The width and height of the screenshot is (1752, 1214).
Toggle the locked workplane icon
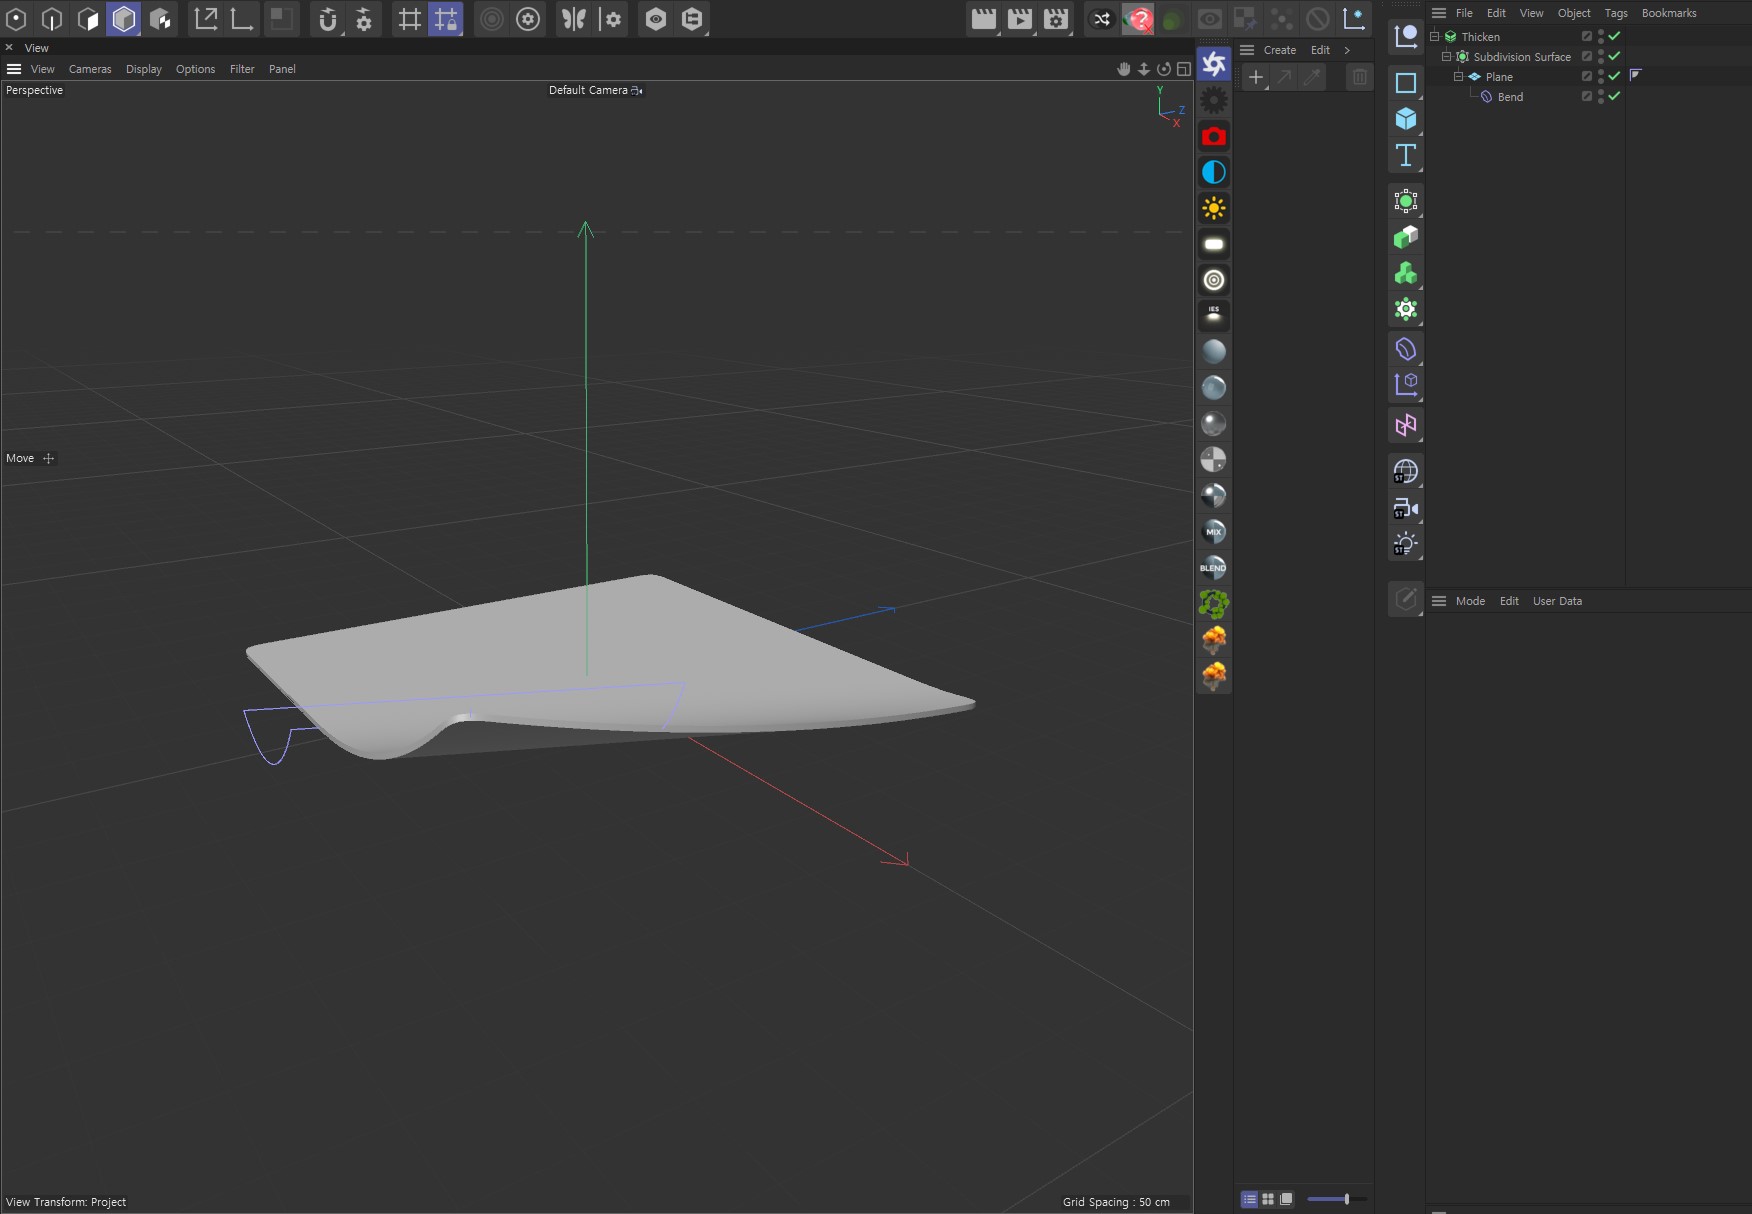click(445, 19)
